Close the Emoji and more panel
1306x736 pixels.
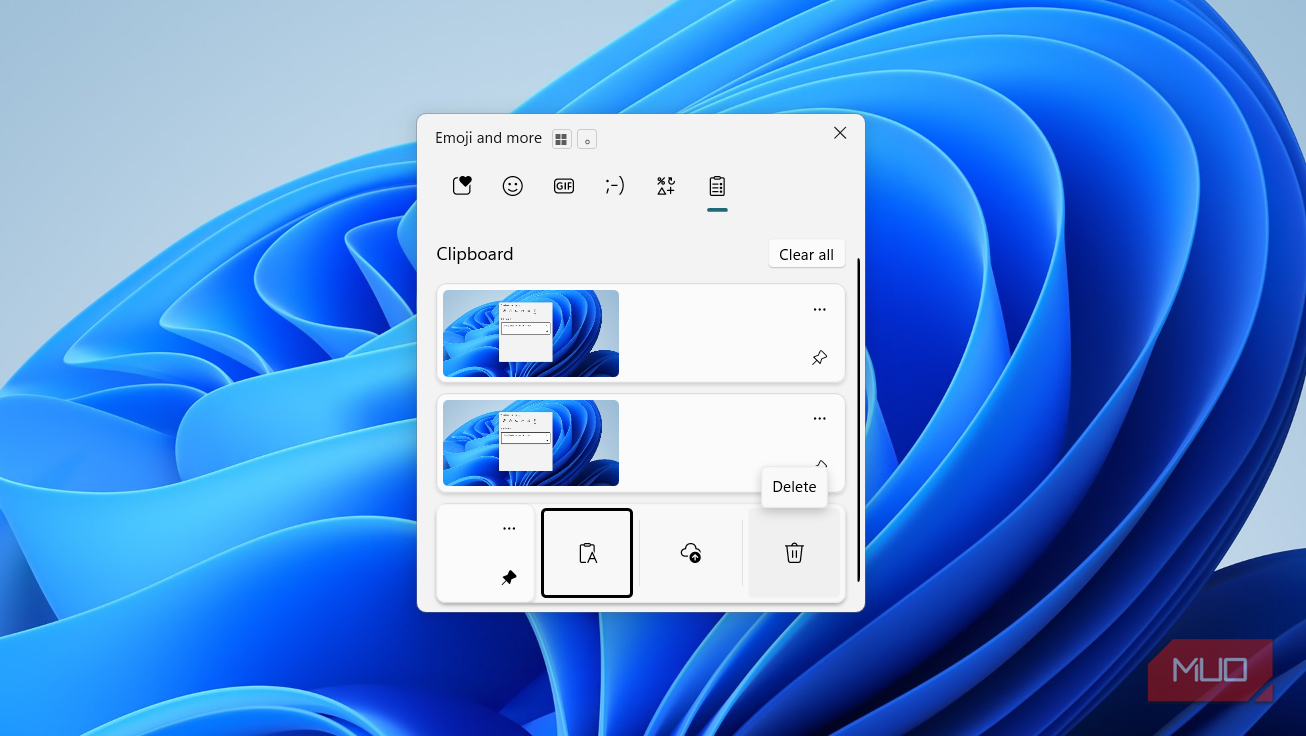coord(840,133)
